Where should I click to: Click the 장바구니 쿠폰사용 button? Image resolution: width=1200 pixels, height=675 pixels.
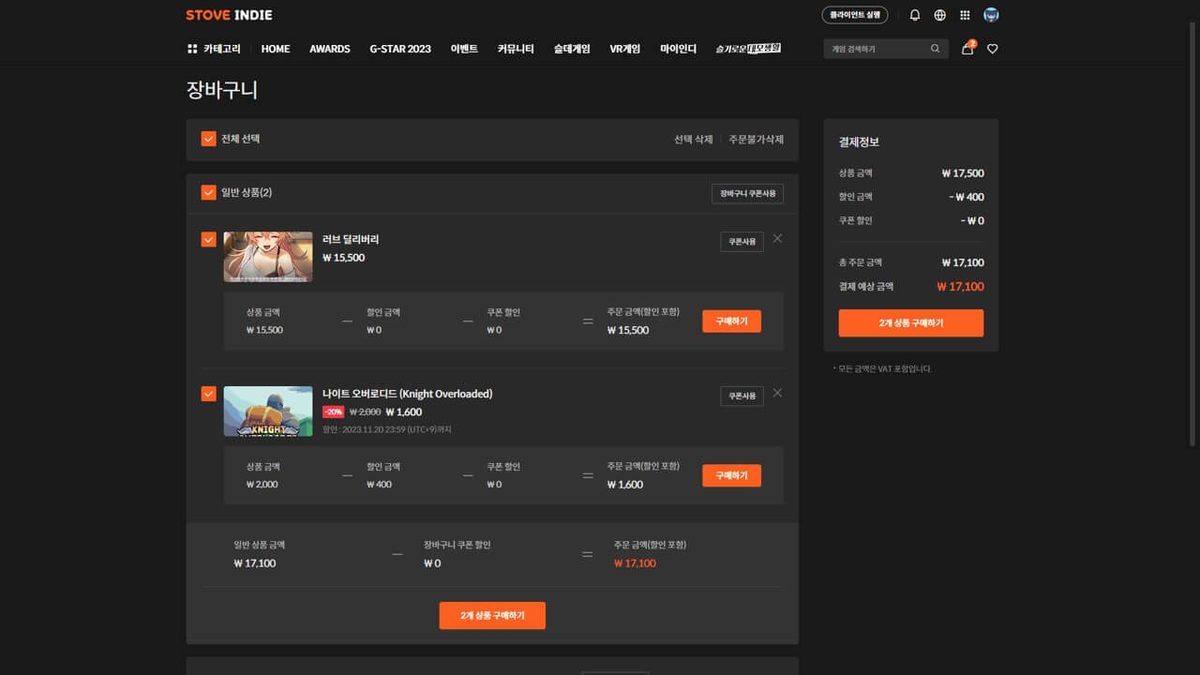748,193
